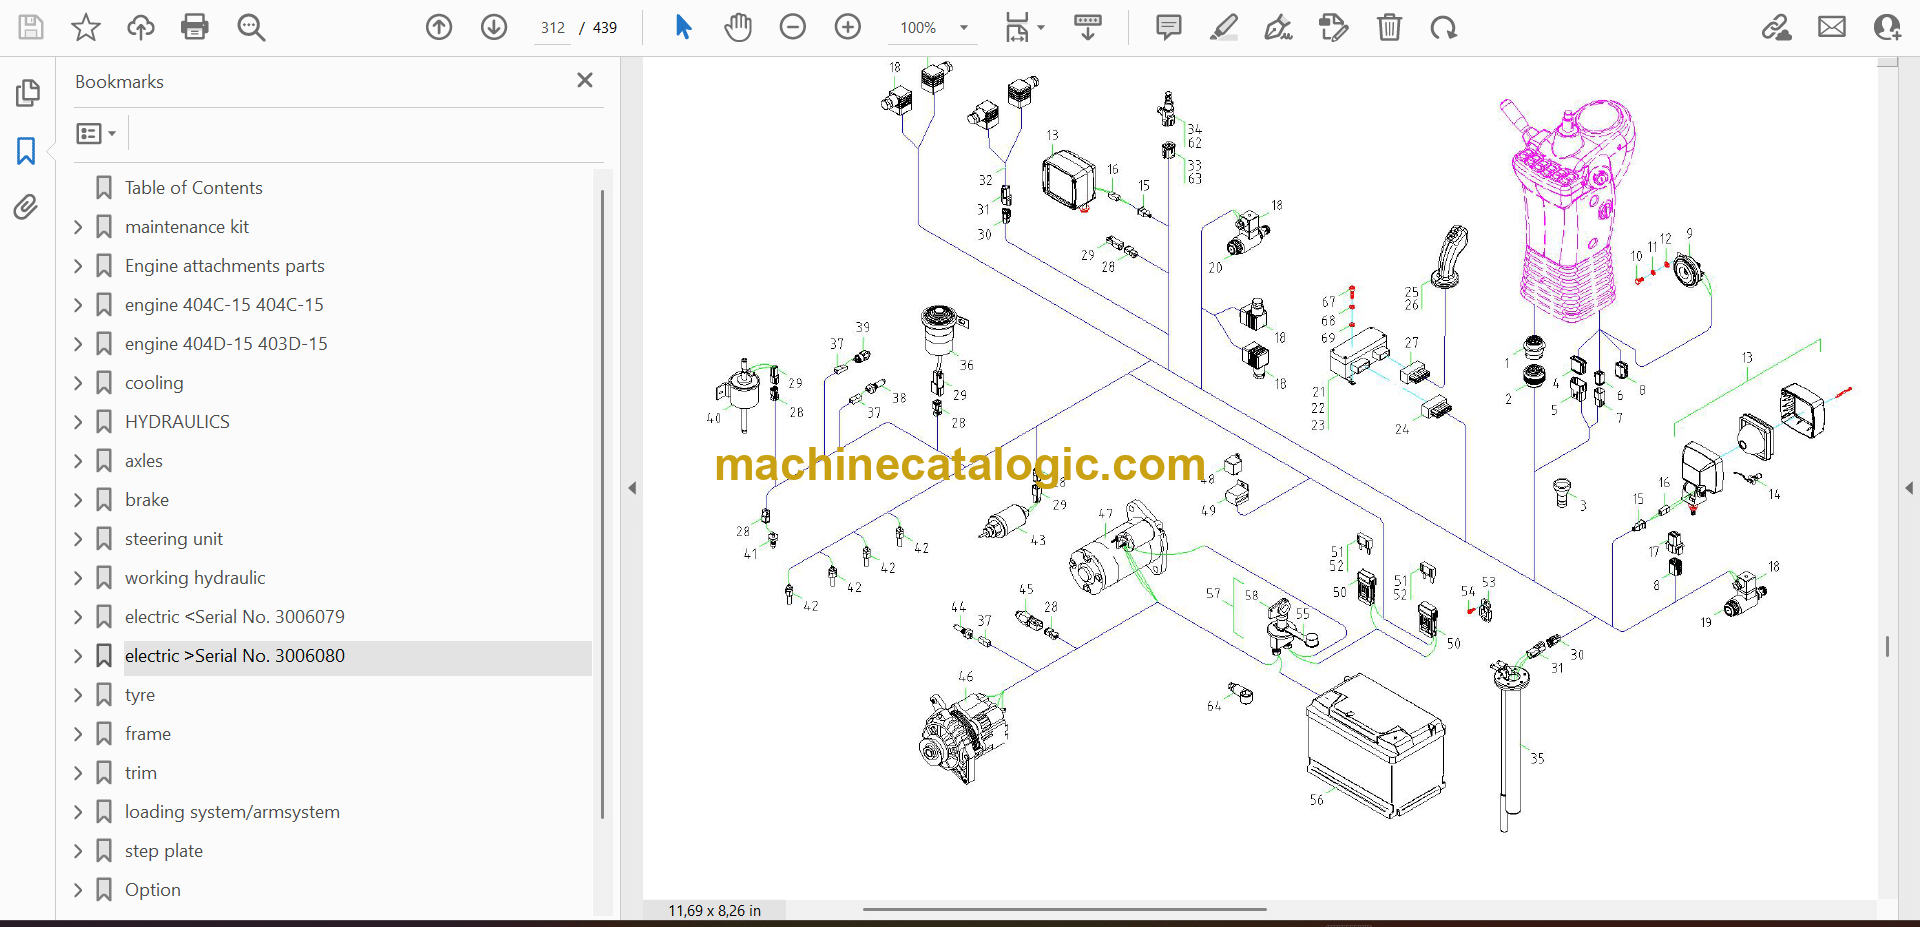Click the Print file icon
The width and height of the screenshot is (1920, 927).
(194, 27)
